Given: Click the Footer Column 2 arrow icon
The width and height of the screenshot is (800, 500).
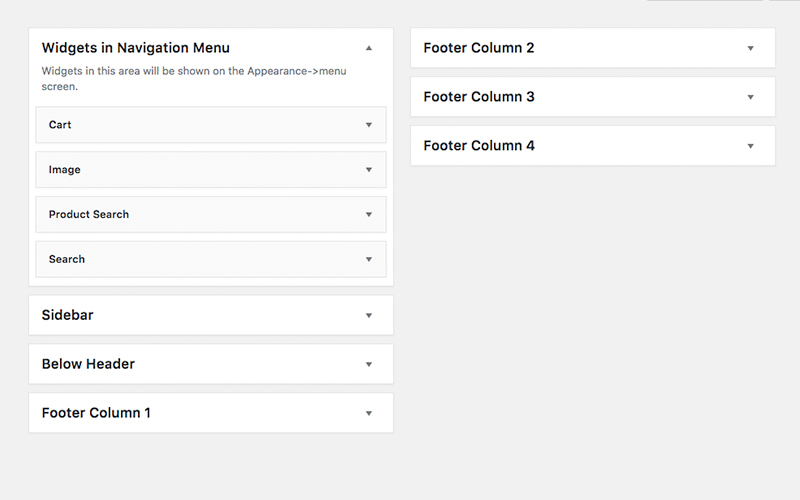Looking at the screenshot, I should 751,48.
